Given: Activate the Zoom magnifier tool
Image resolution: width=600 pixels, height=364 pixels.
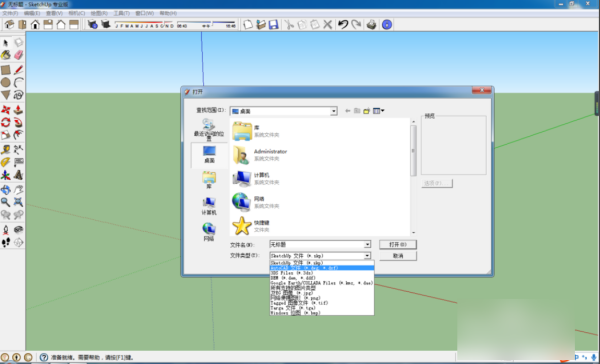Looking at the screenshot, I should (x=6, y=202).
